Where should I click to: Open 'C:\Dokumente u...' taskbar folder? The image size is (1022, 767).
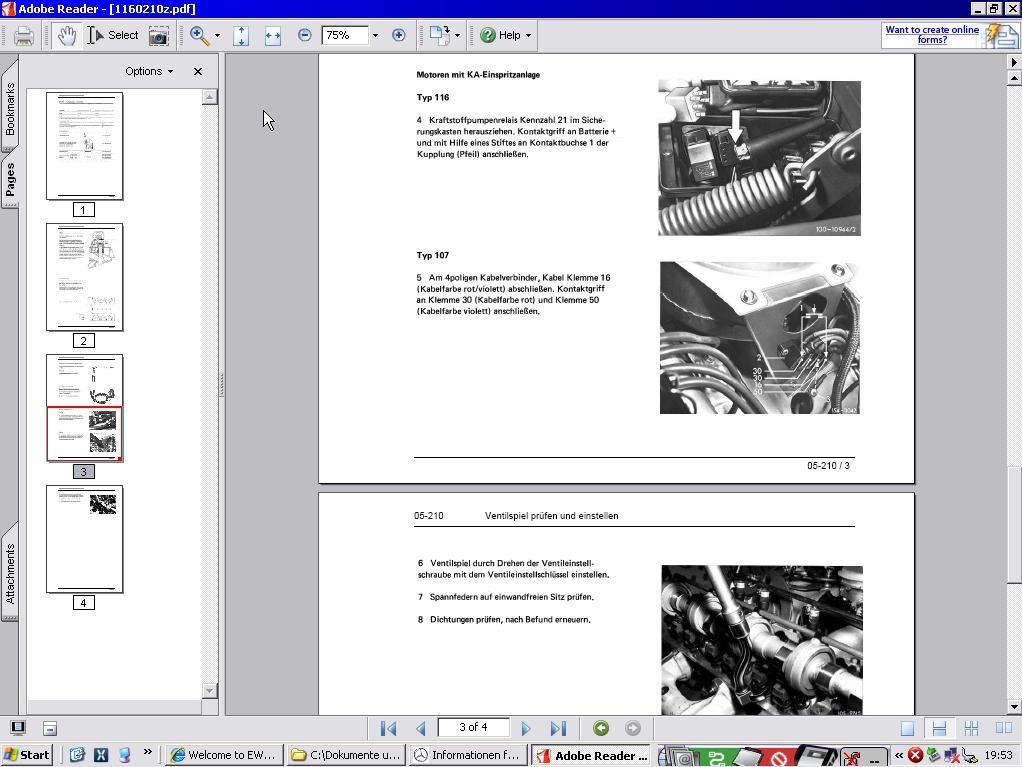(x=345, y=755)
